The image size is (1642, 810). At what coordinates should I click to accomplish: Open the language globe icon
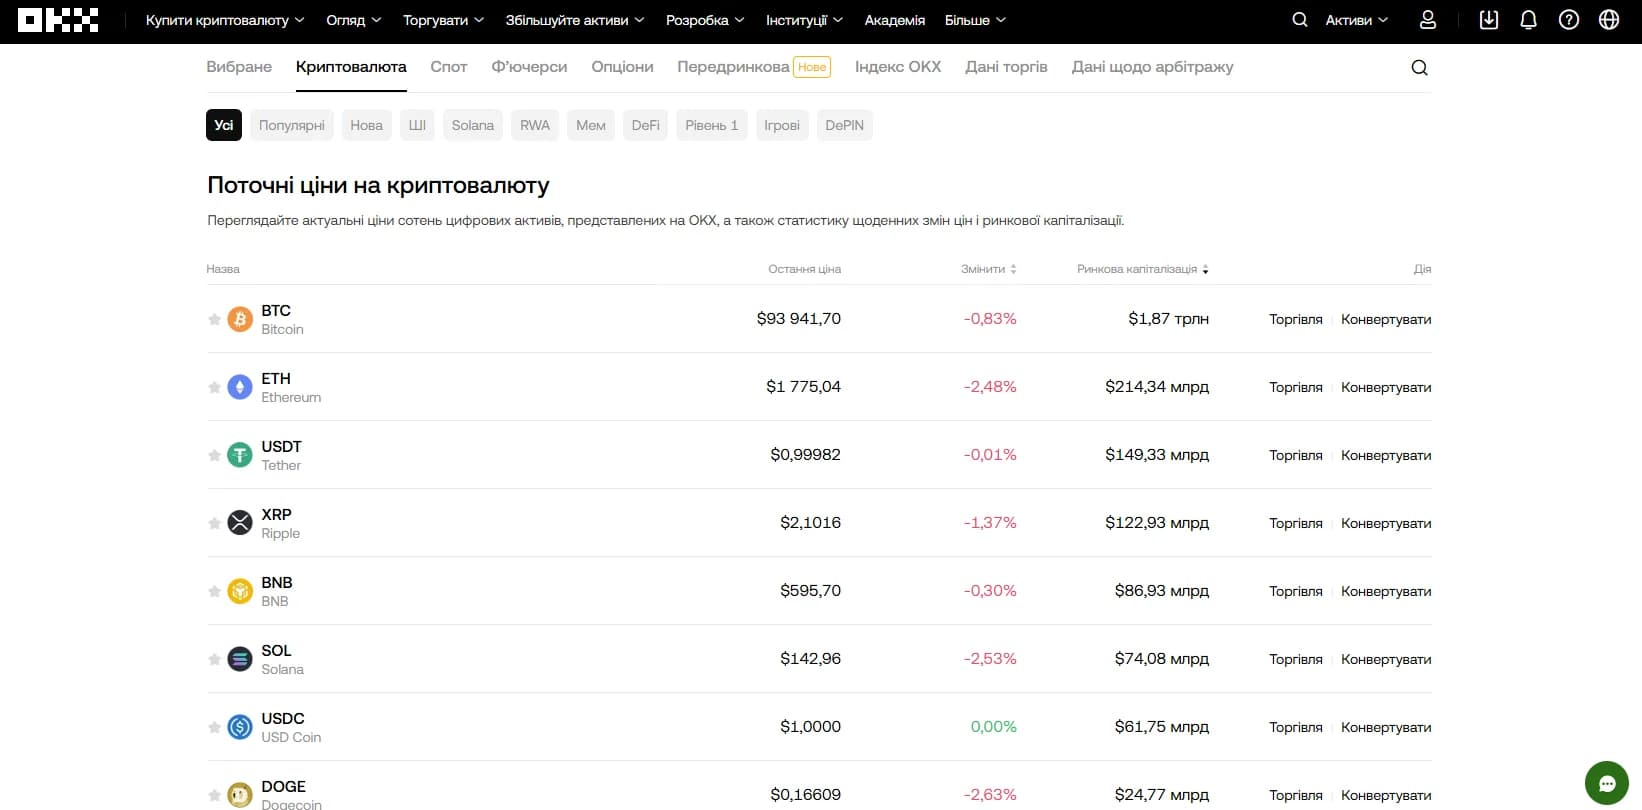point(1609,20)
